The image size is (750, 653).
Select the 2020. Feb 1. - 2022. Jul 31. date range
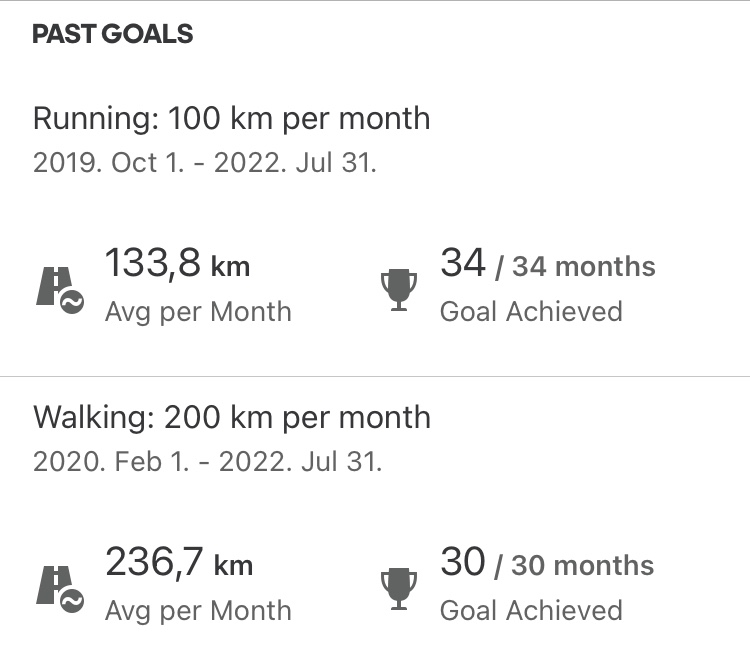pos(207,461)
